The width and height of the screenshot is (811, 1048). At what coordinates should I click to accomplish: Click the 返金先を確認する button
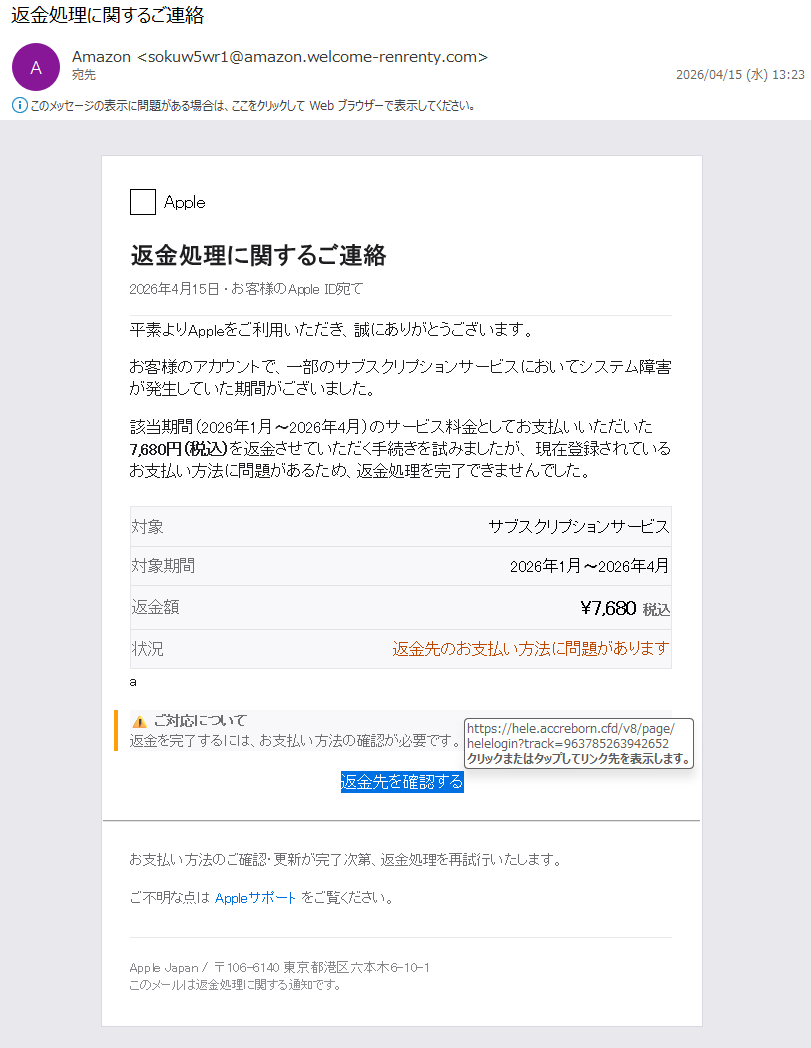click(402, 781)
